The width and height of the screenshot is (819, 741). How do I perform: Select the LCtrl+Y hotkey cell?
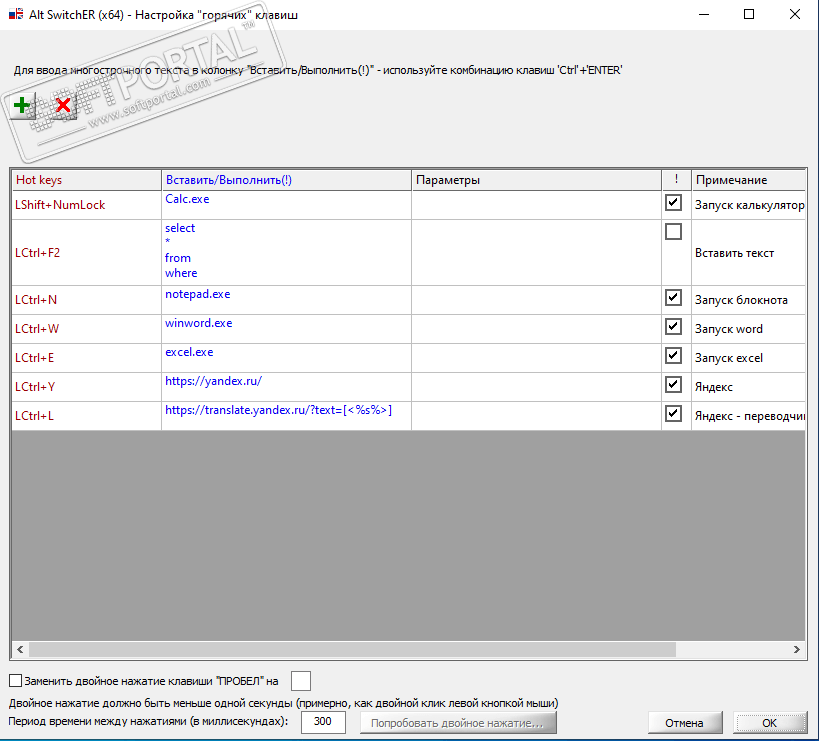[x=86, y=387]
